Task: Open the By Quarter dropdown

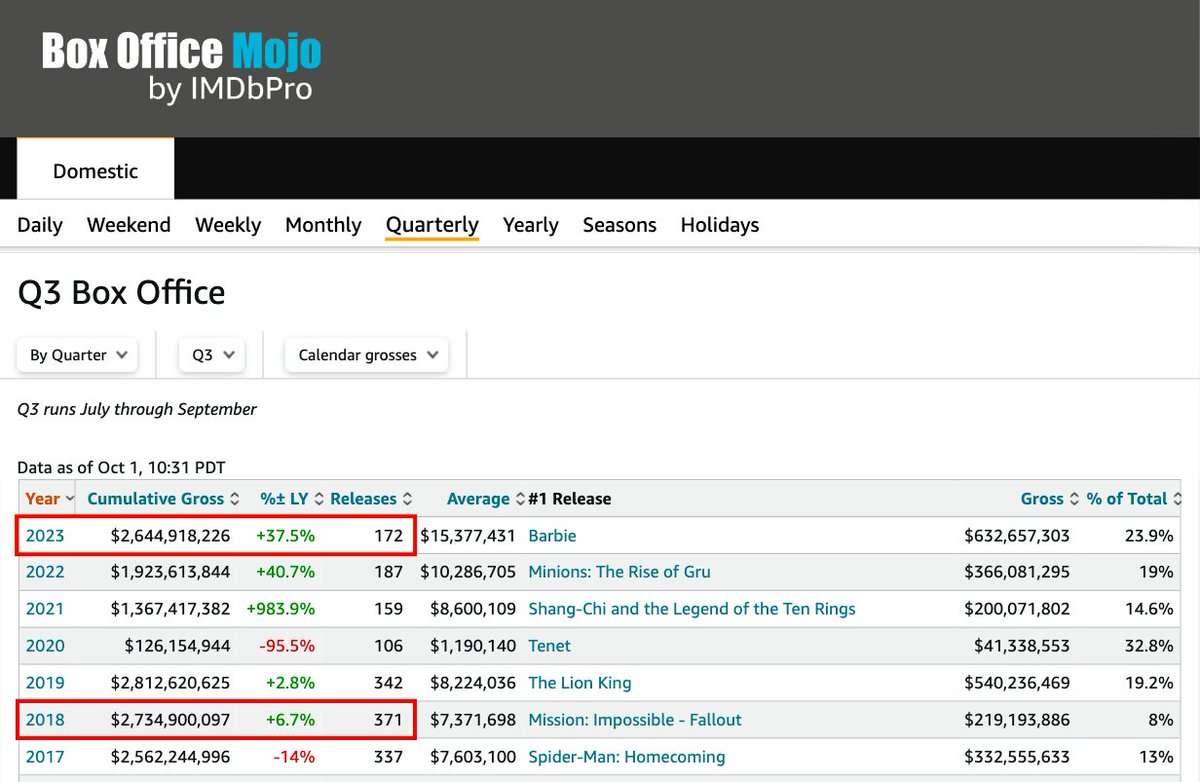Action: coord(77,355)
